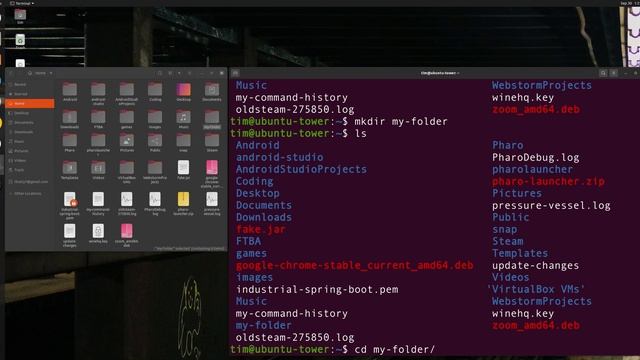The height and width of the screenshot is (360, 640).
Task: Select the zoom_amd64.deb package icon in Files
Action: [x=127, y=231]
